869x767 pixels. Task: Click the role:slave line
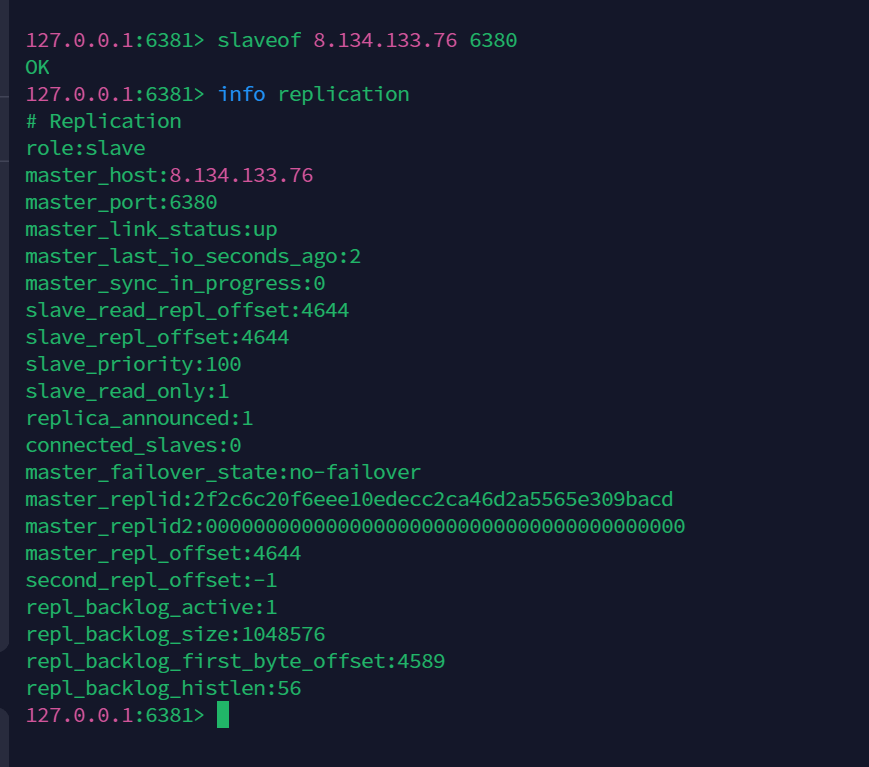86,148
